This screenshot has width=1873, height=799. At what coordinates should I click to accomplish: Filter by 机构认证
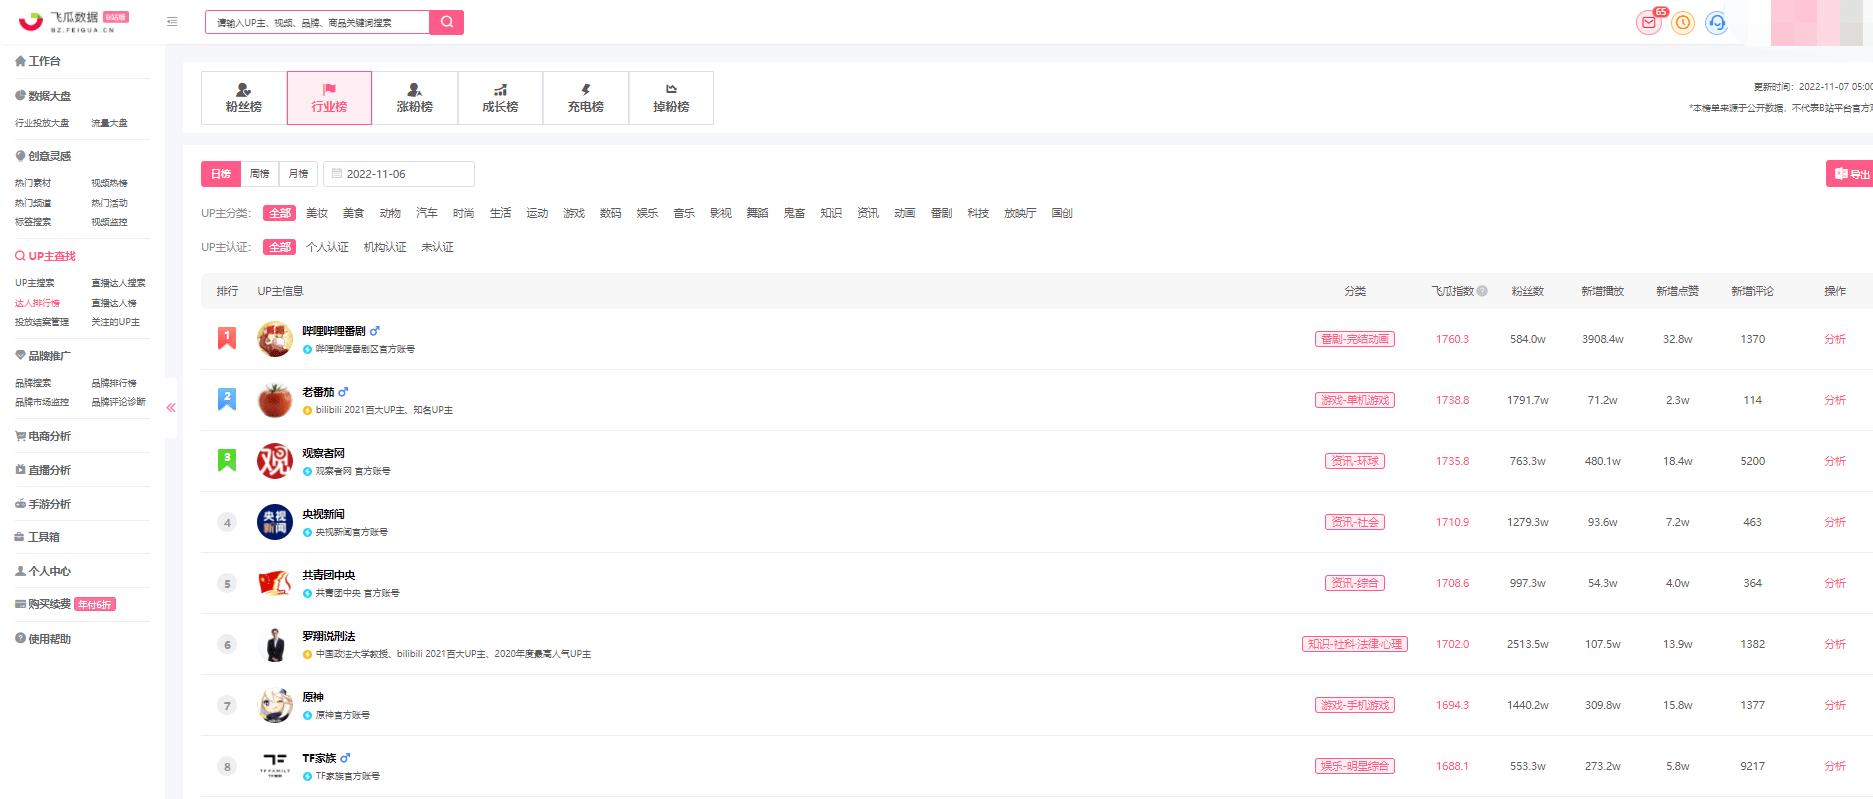pos(385,247)
